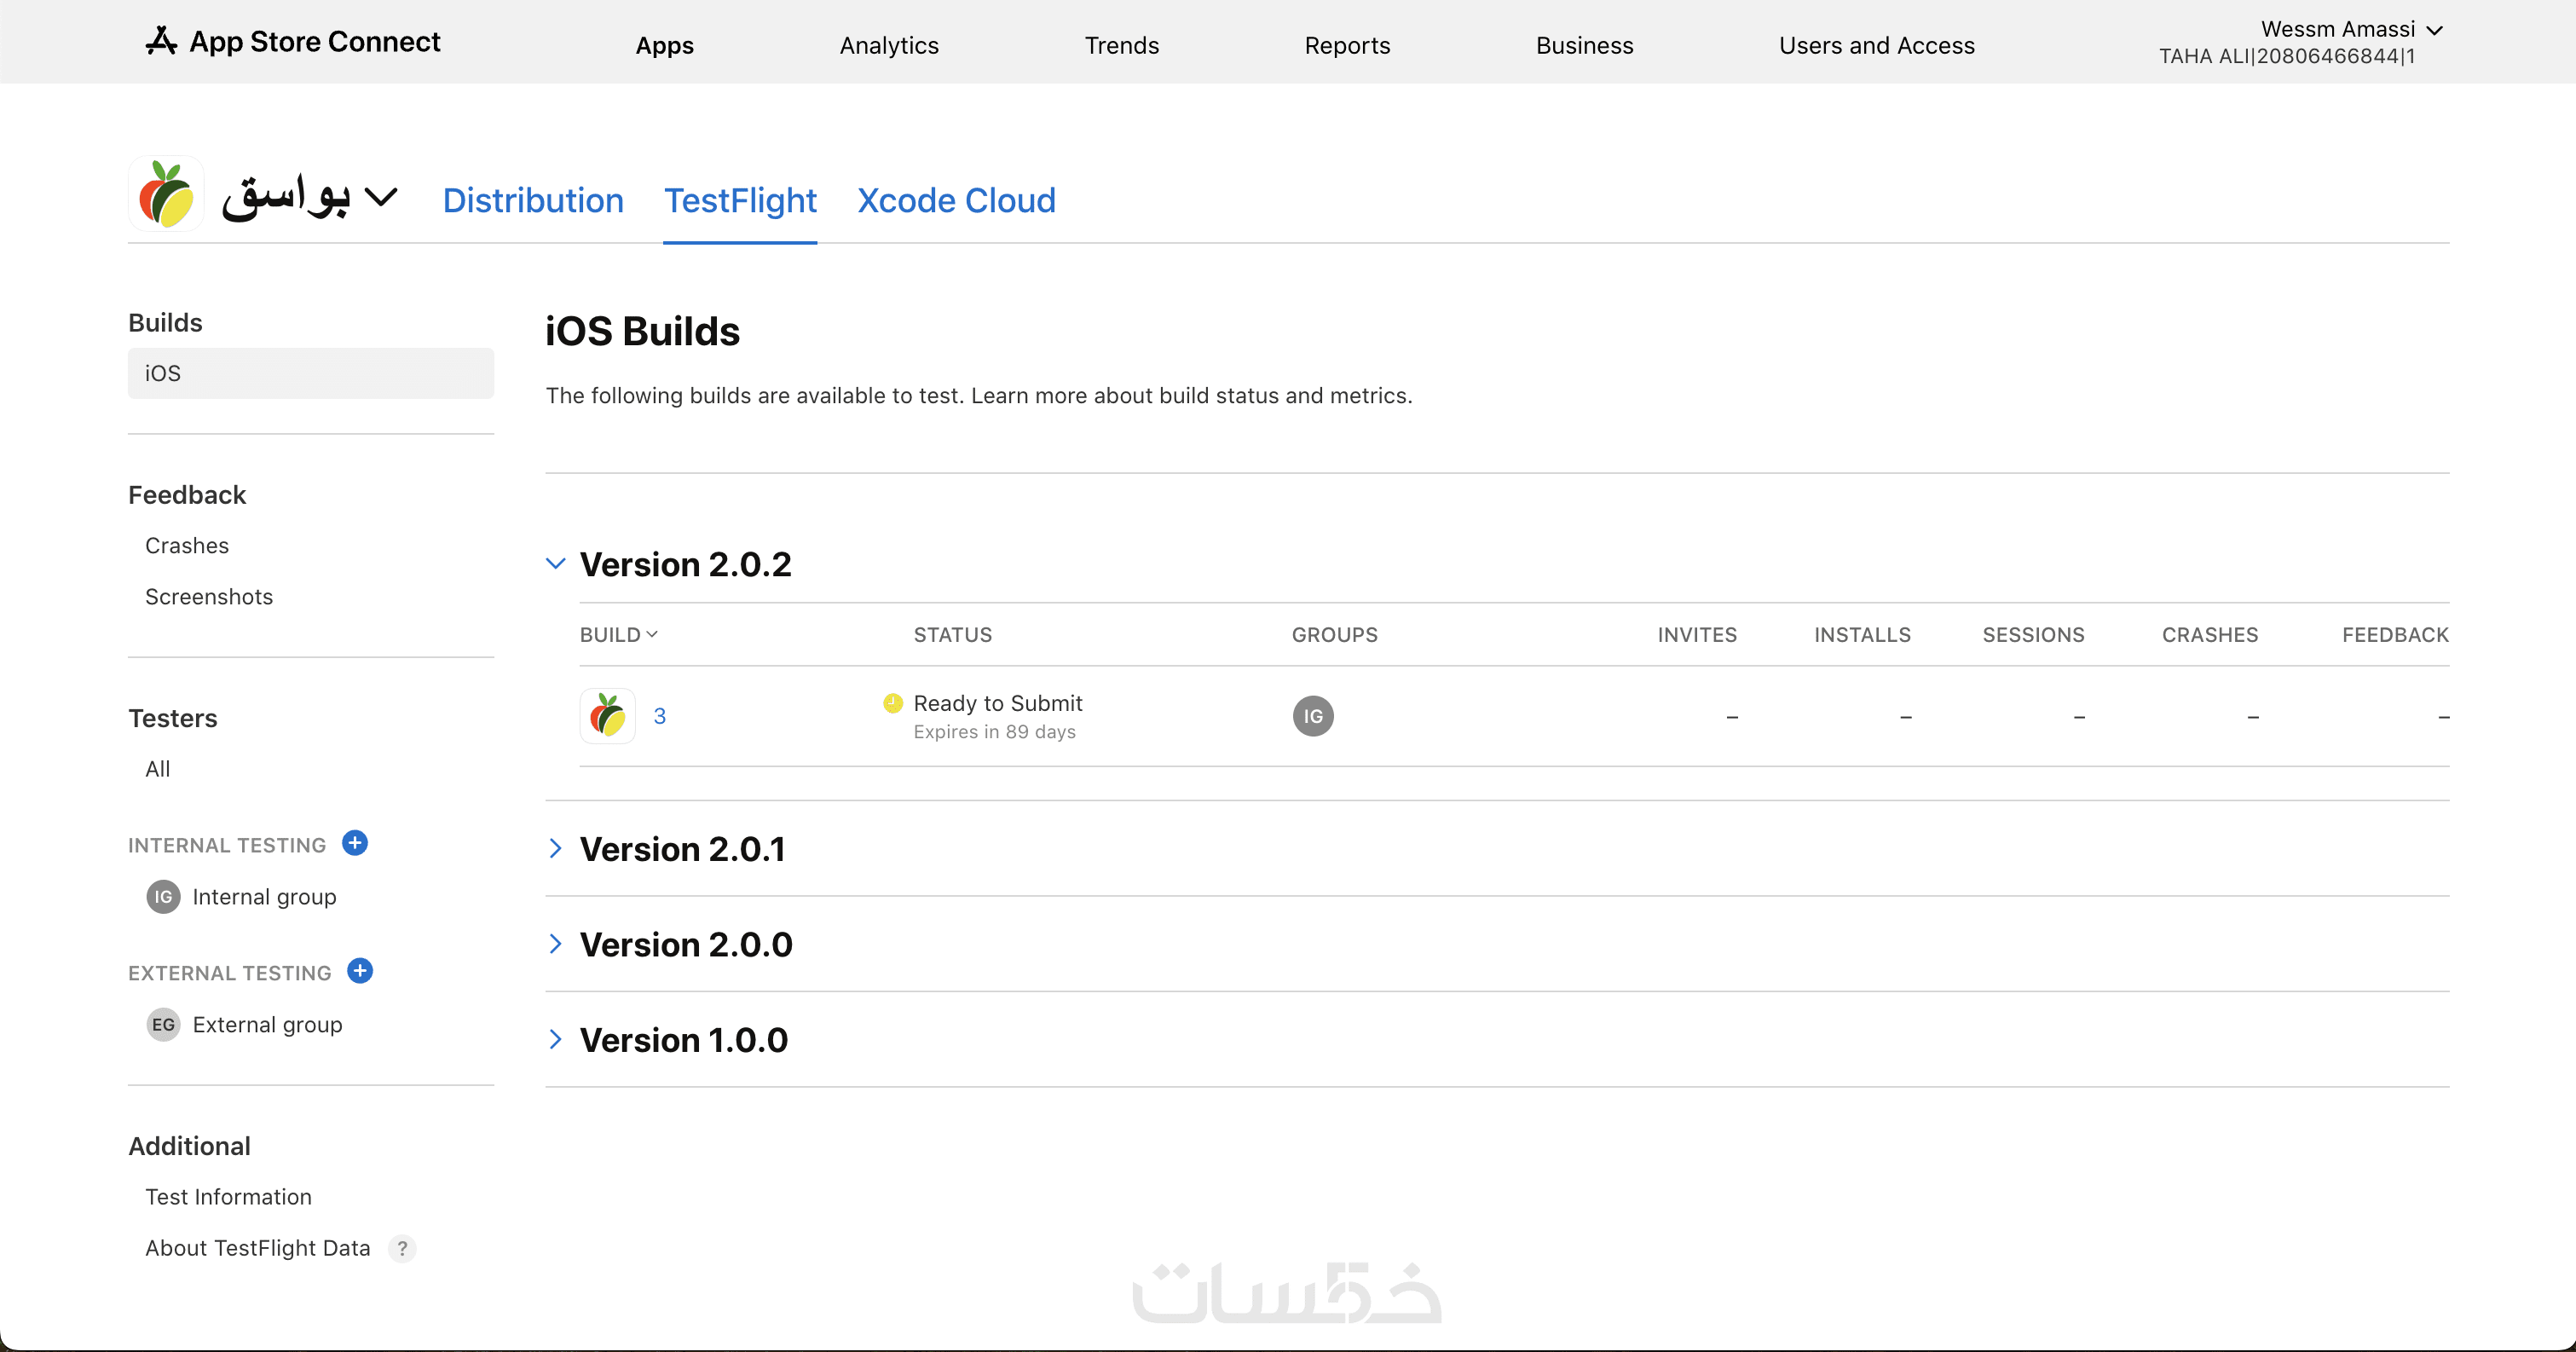The image size is (2576, 1352).
Task: Click build 3 app thumbnail icon
Action: point(607,716)
